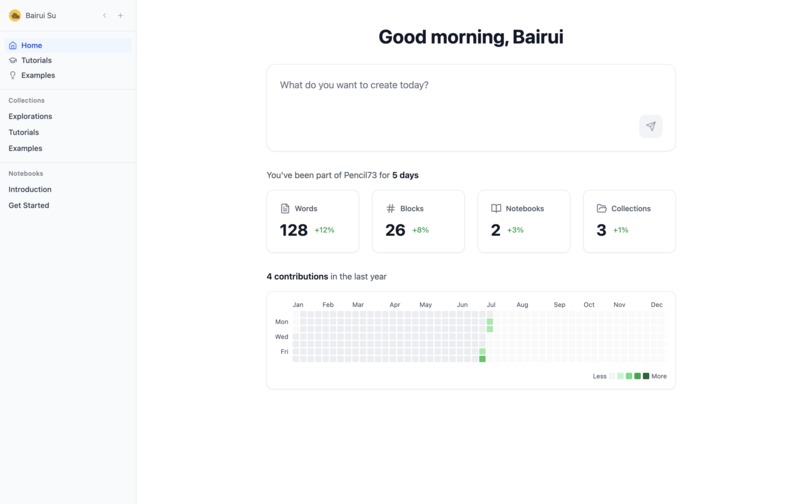Click the lightbulb icon beside top Examples
806x504 pixels.
coord(13,75)
